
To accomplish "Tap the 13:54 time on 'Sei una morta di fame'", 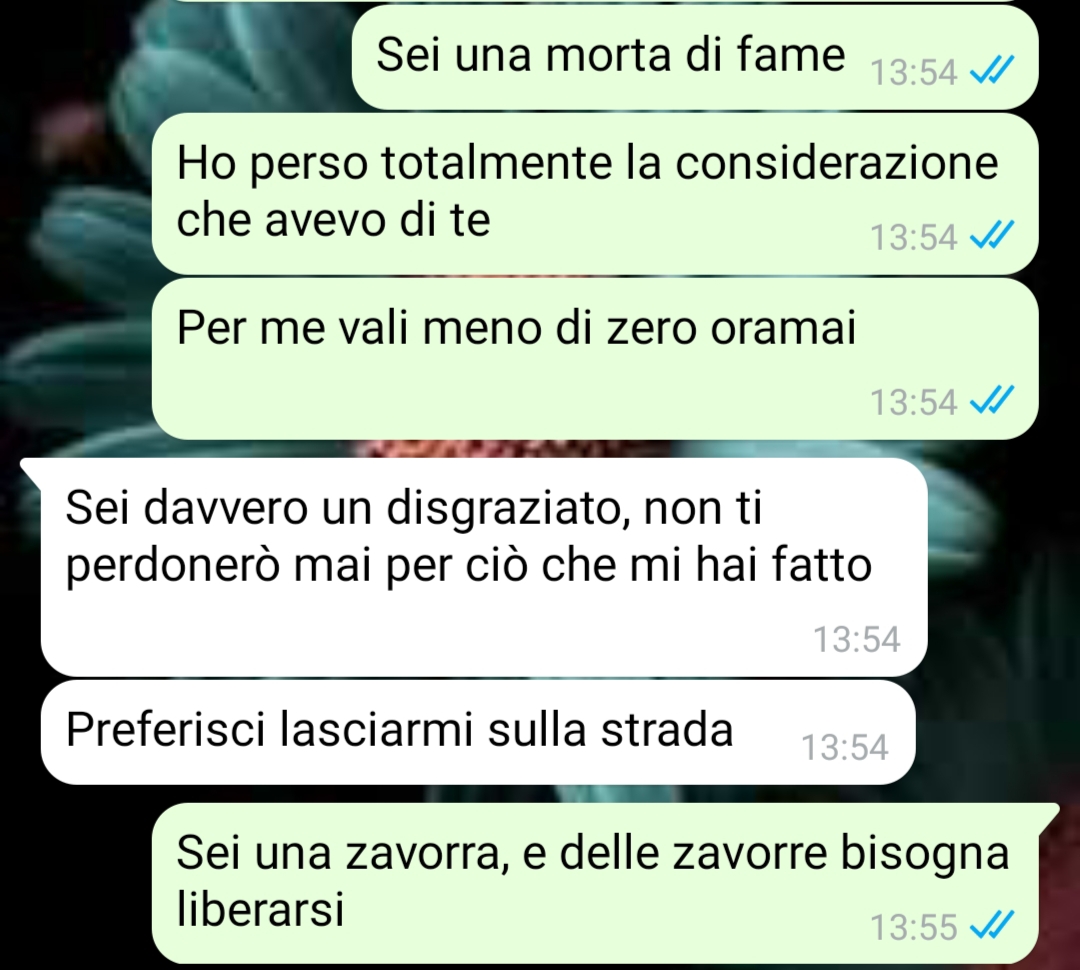I will pos(913,72).
